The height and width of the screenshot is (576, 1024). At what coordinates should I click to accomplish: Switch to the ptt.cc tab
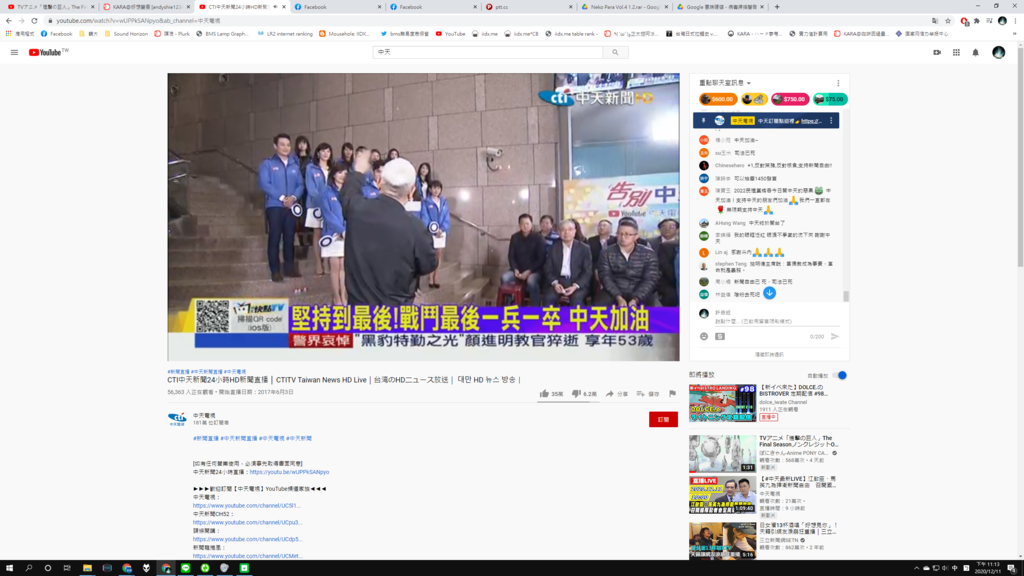point(528,7)
